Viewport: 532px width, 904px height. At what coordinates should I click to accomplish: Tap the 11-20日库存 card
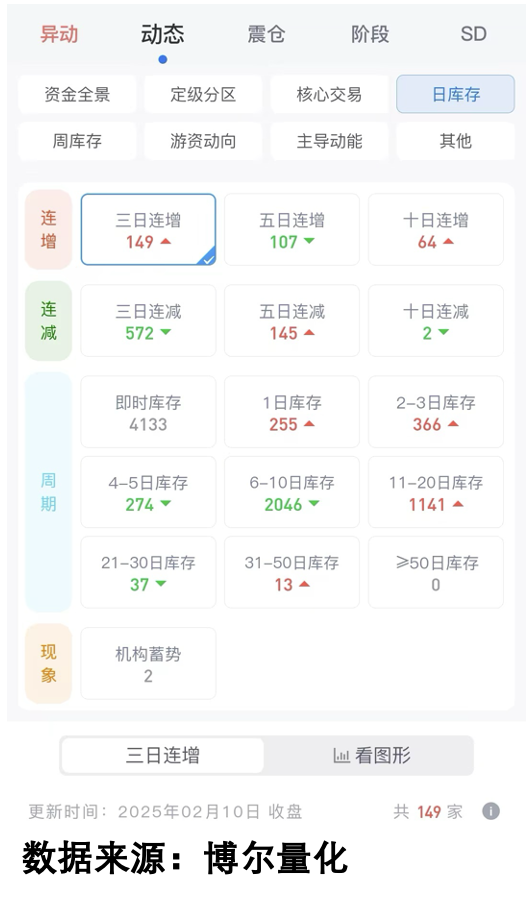tap(436, 492)
